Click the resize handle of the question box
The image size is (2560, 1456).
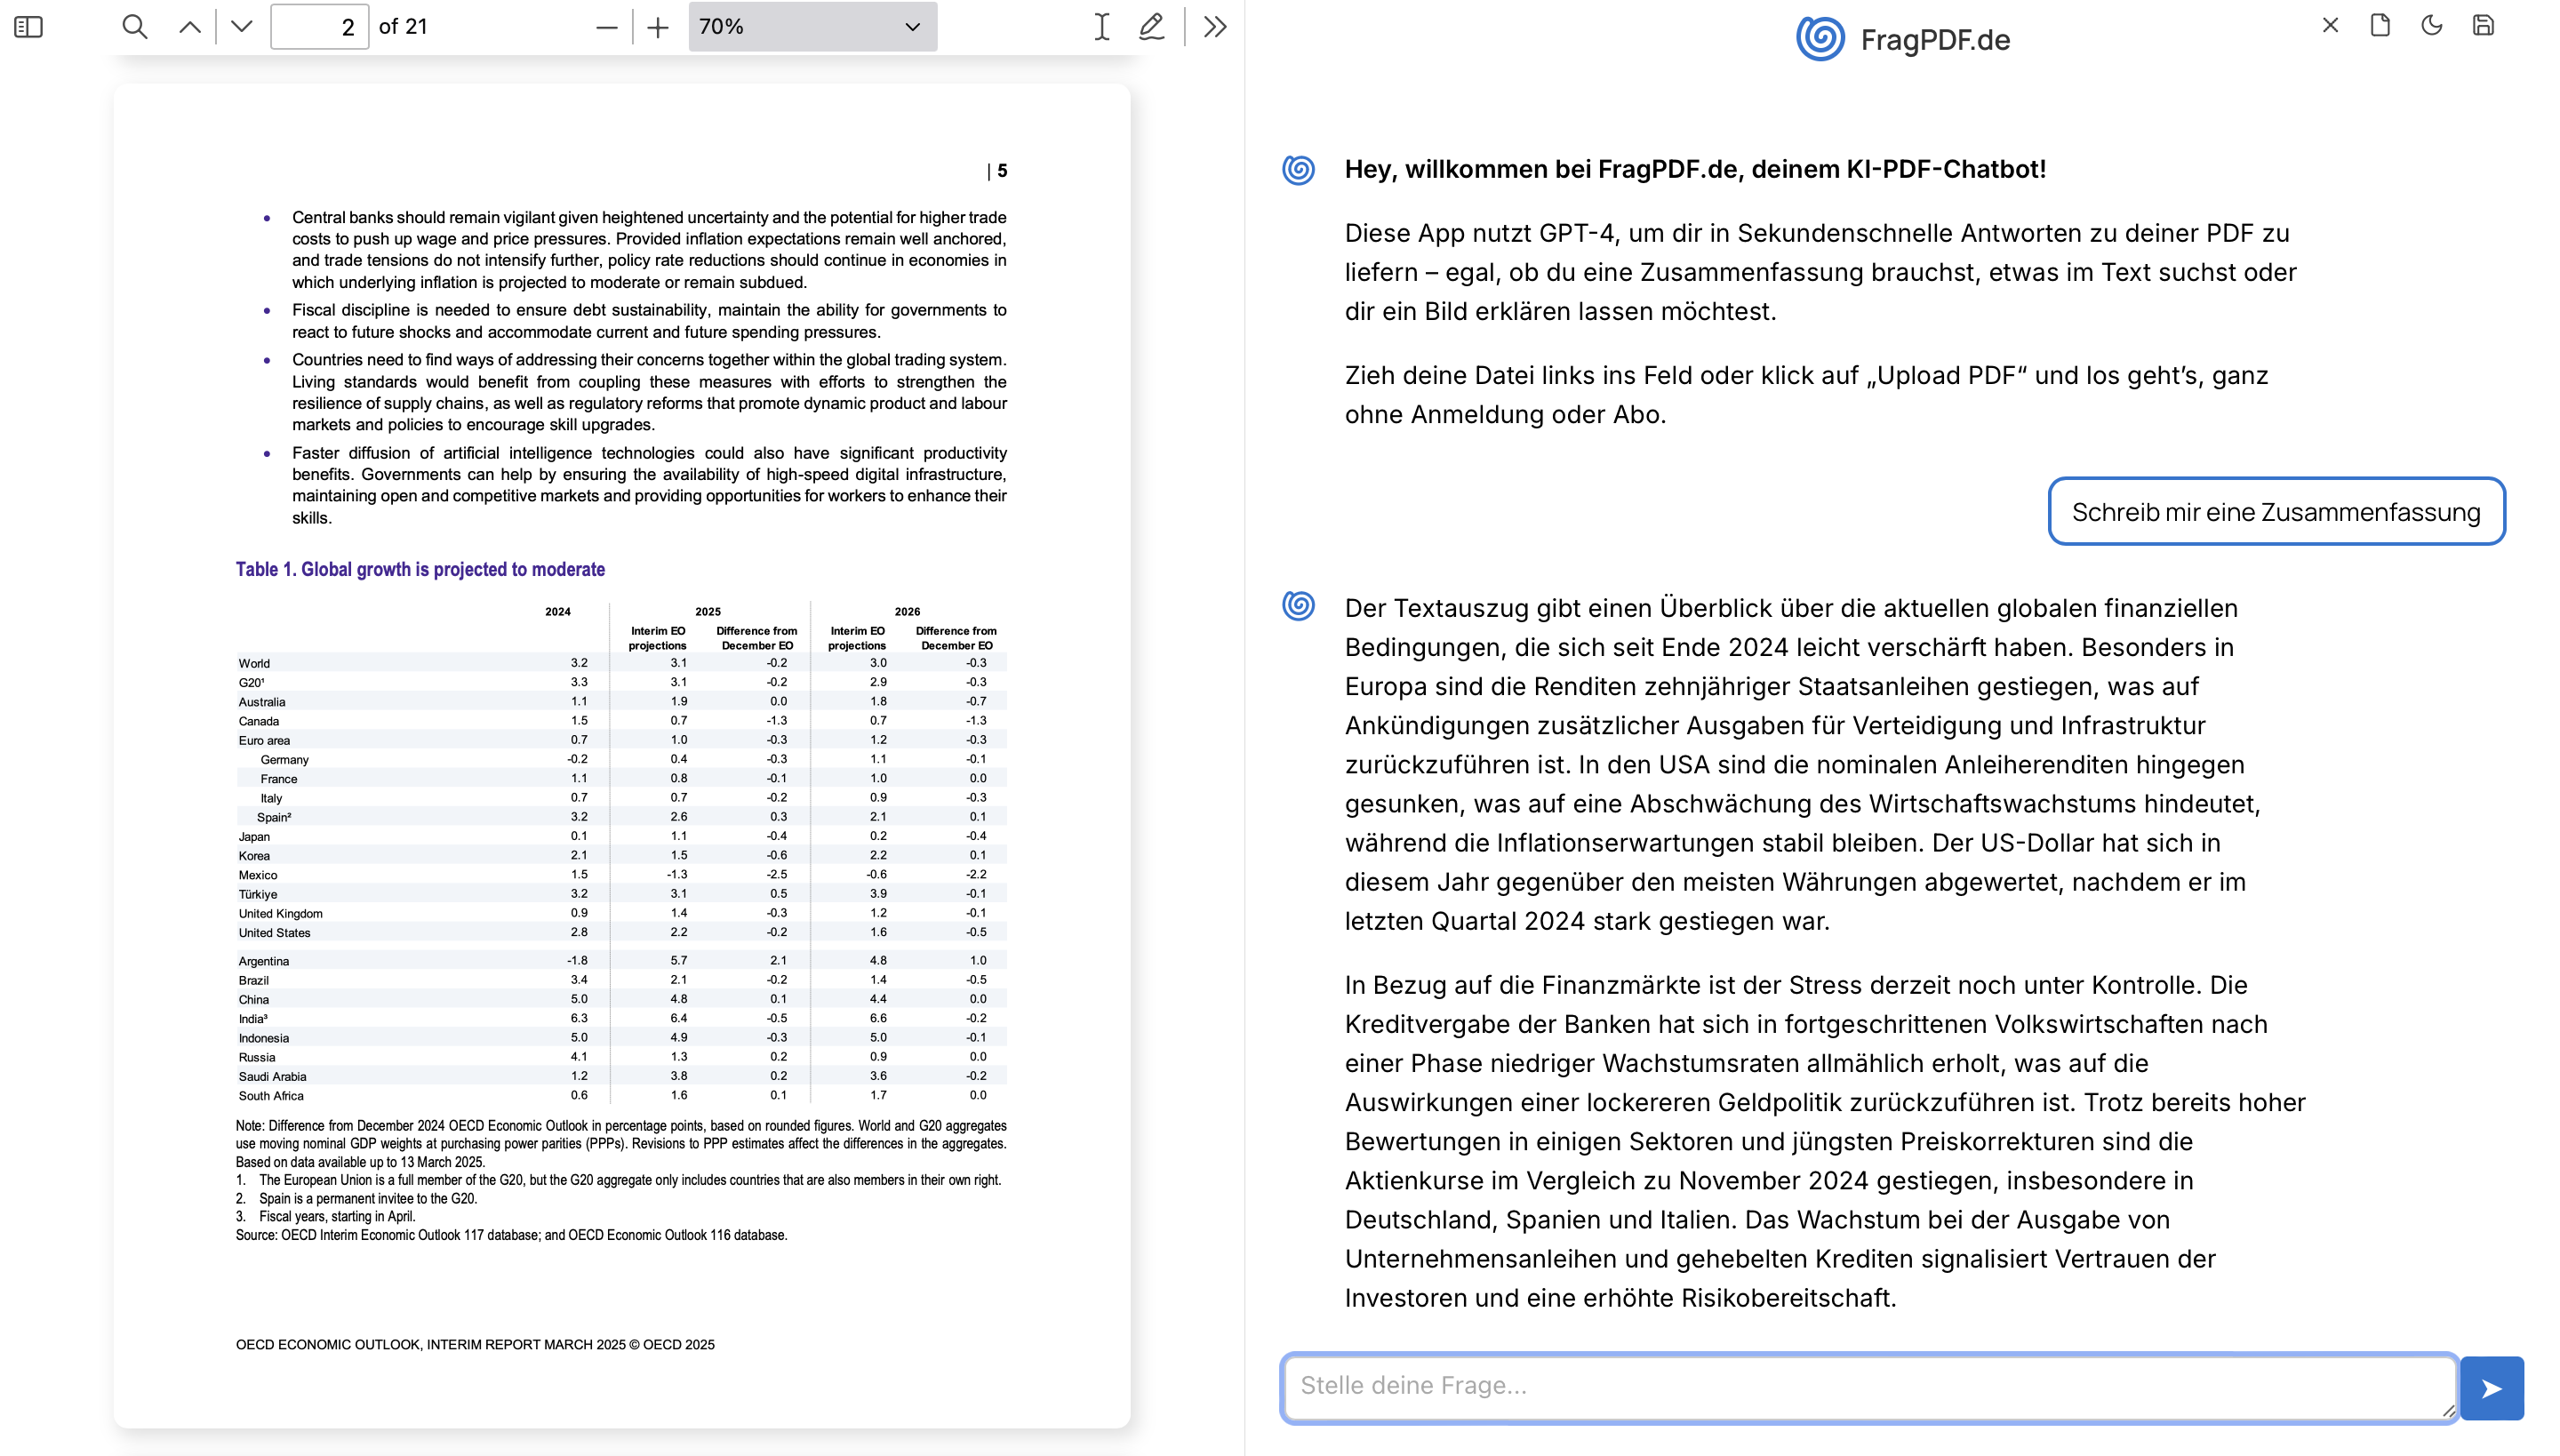[2447, 1410]
